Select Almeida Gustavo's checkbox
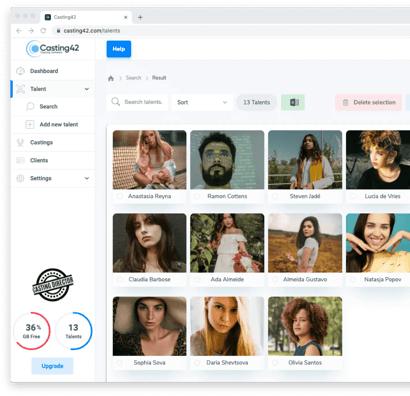The image size is (410, 396). pos(275,279)
